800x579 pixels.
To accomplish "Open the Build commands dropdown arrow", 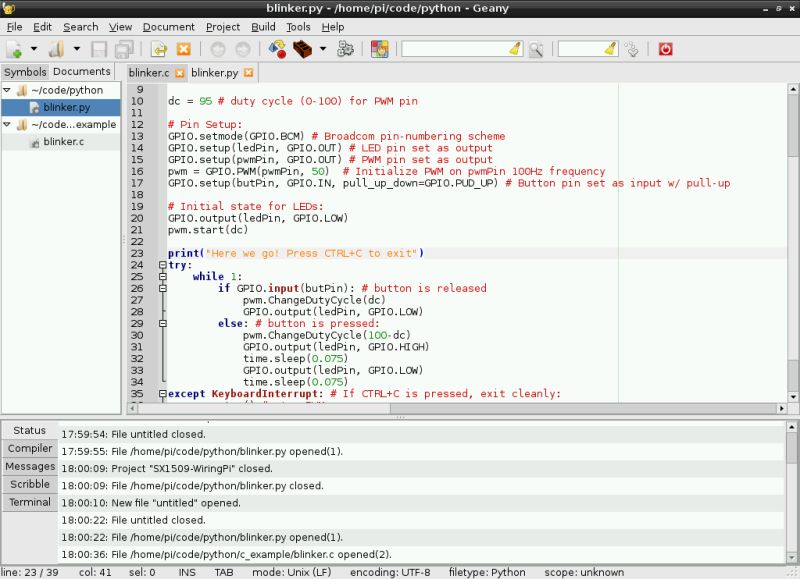I will [322, 48].
